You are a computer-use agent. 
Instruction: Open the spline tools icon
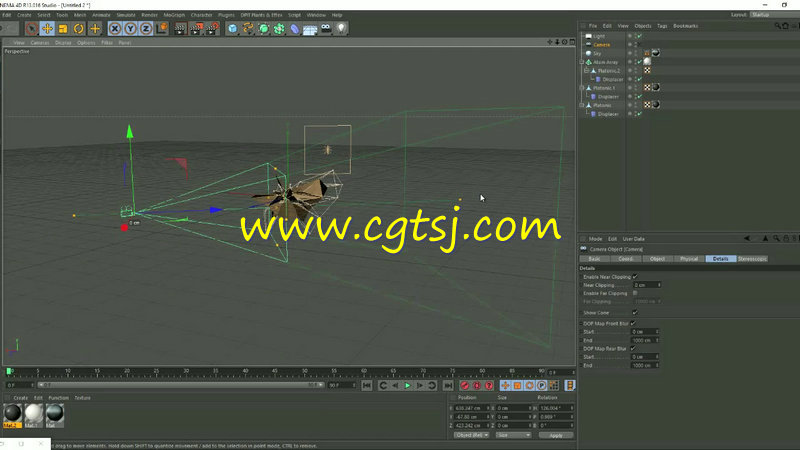(248, 29)
